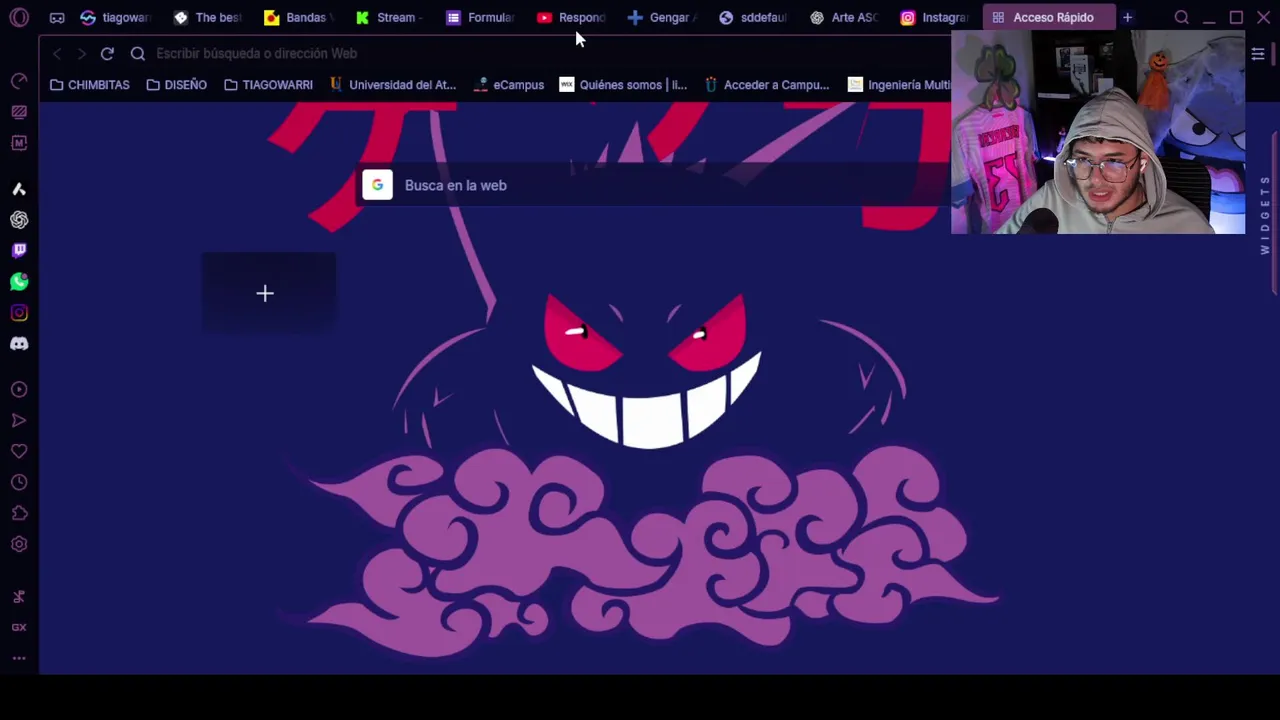Open browsing history clock icon

[x=19, y=483]
